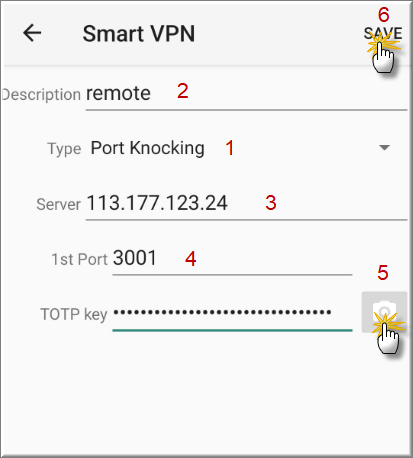Click the SAVE button in the header
This screenshot has height=458, width=413.
383,33
